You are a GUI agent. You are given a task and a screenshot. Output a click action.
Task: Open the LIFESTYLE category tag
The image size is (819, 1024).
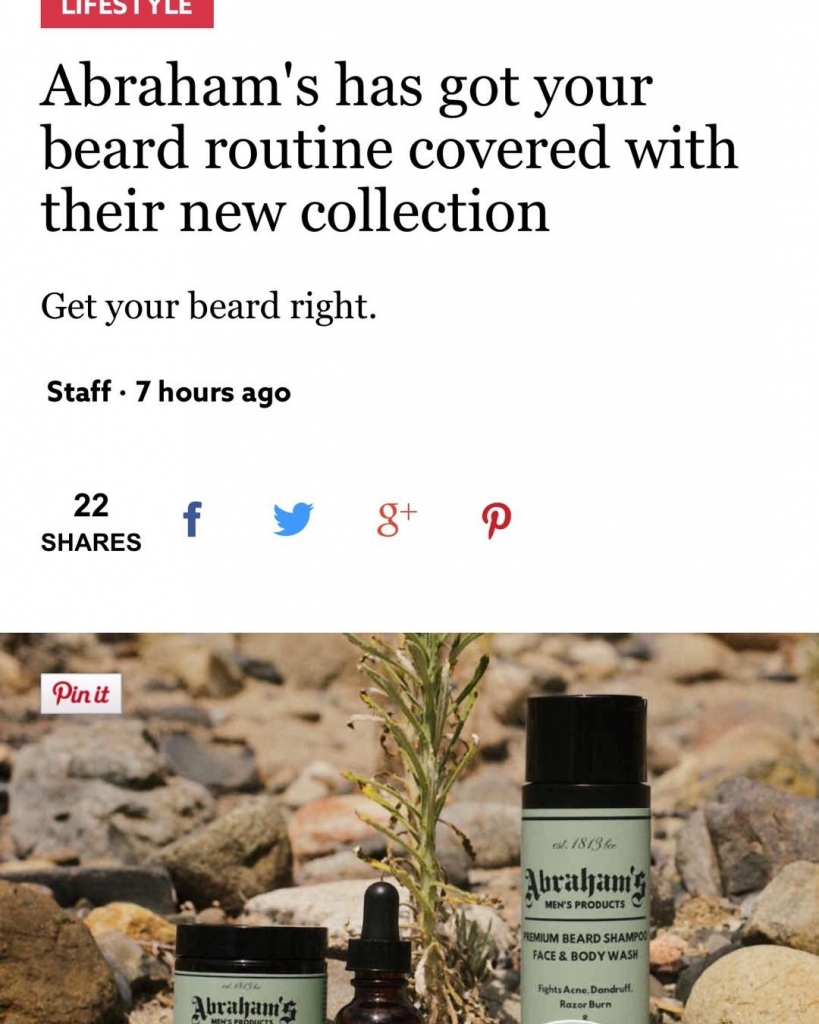click(127, 11)
